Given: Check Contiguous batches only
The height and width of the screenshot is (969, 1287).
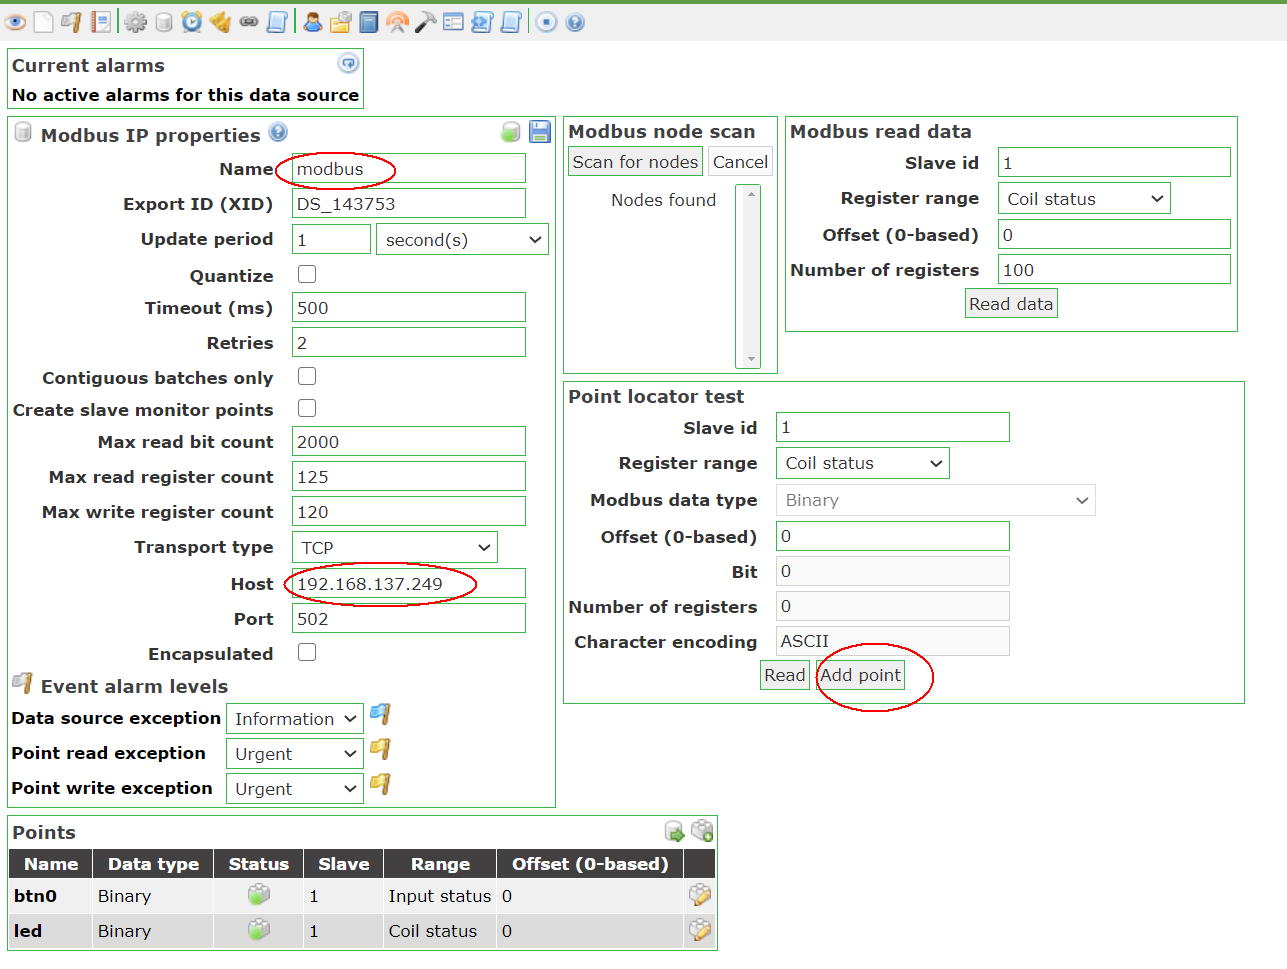Looking at the screenshot, I should [307, 376].
